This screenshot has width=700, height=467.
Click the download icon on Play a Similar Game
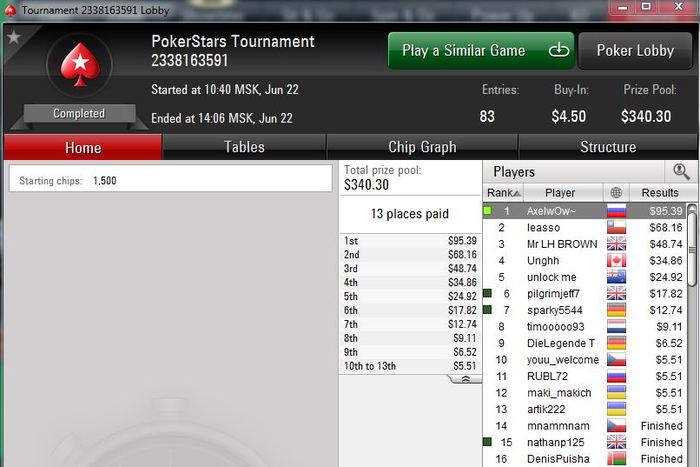click(x=558, y=50)
